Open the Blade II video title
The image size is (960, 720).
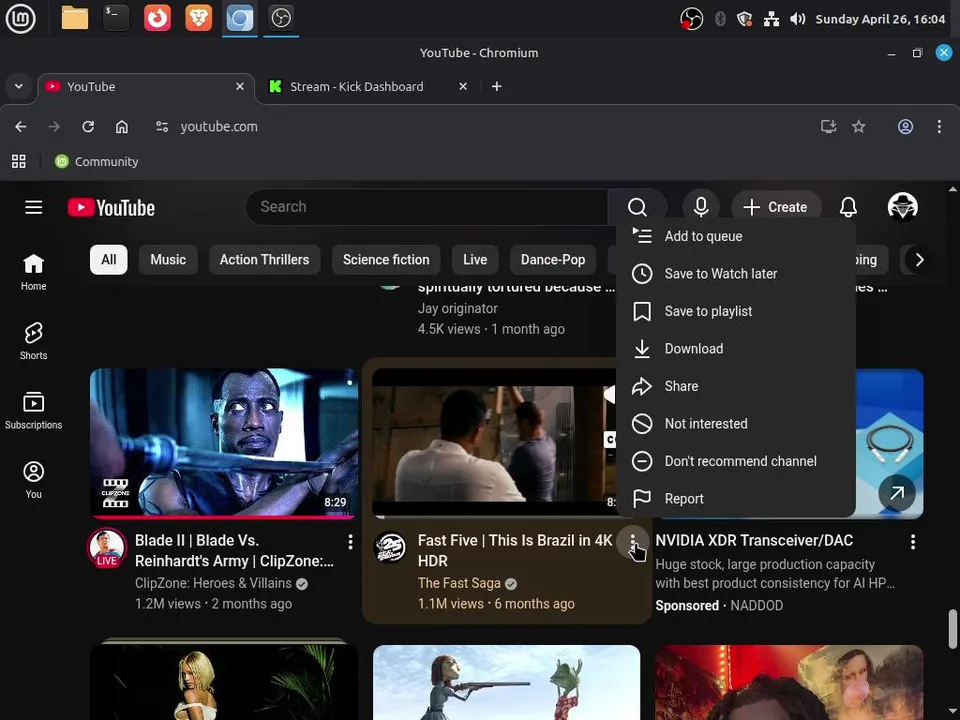(234, 550)
